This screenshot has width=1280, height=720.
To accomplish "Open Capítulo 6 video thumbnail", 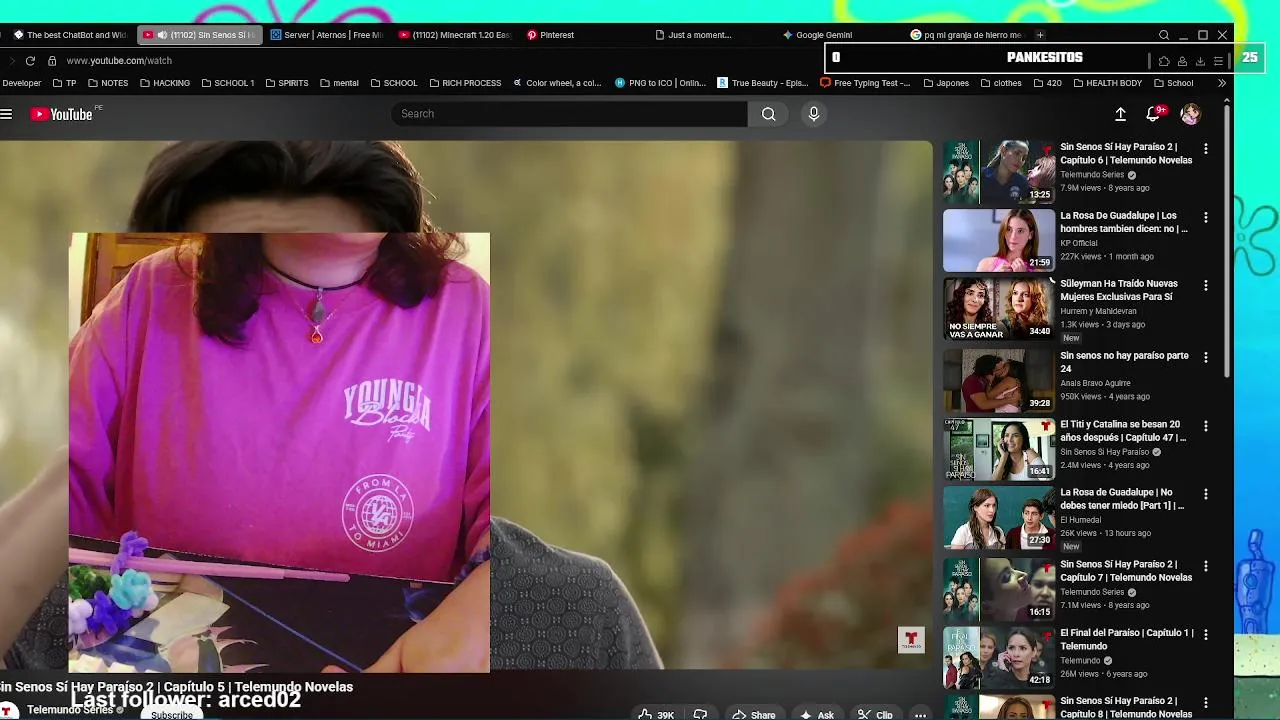I will click(x=999, y=172).
